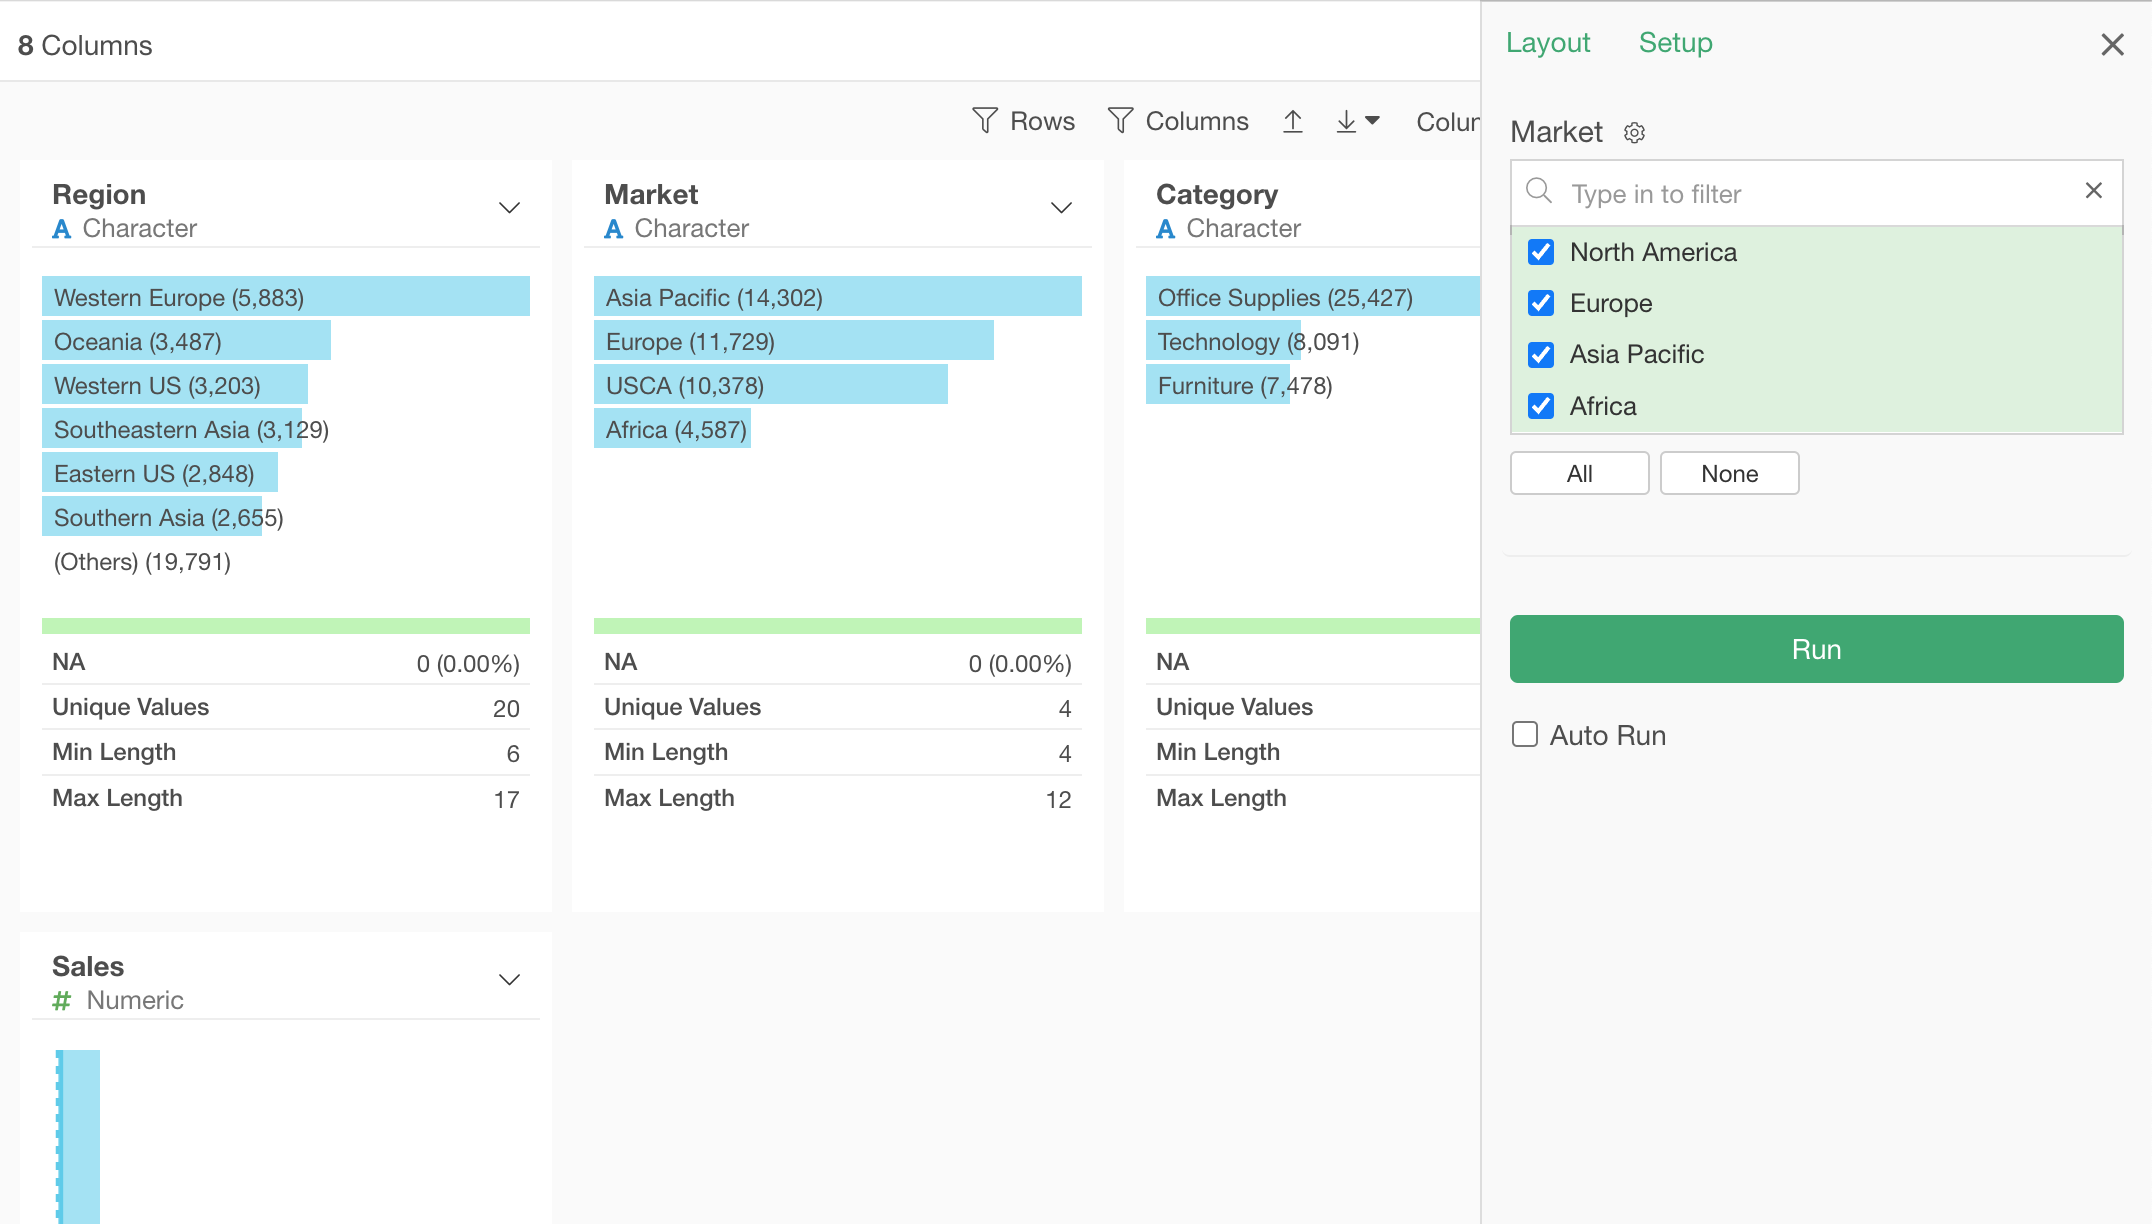The image size is (2152, 1224).
Task: Close the side panel
Action: click(x=2112, y=45)
